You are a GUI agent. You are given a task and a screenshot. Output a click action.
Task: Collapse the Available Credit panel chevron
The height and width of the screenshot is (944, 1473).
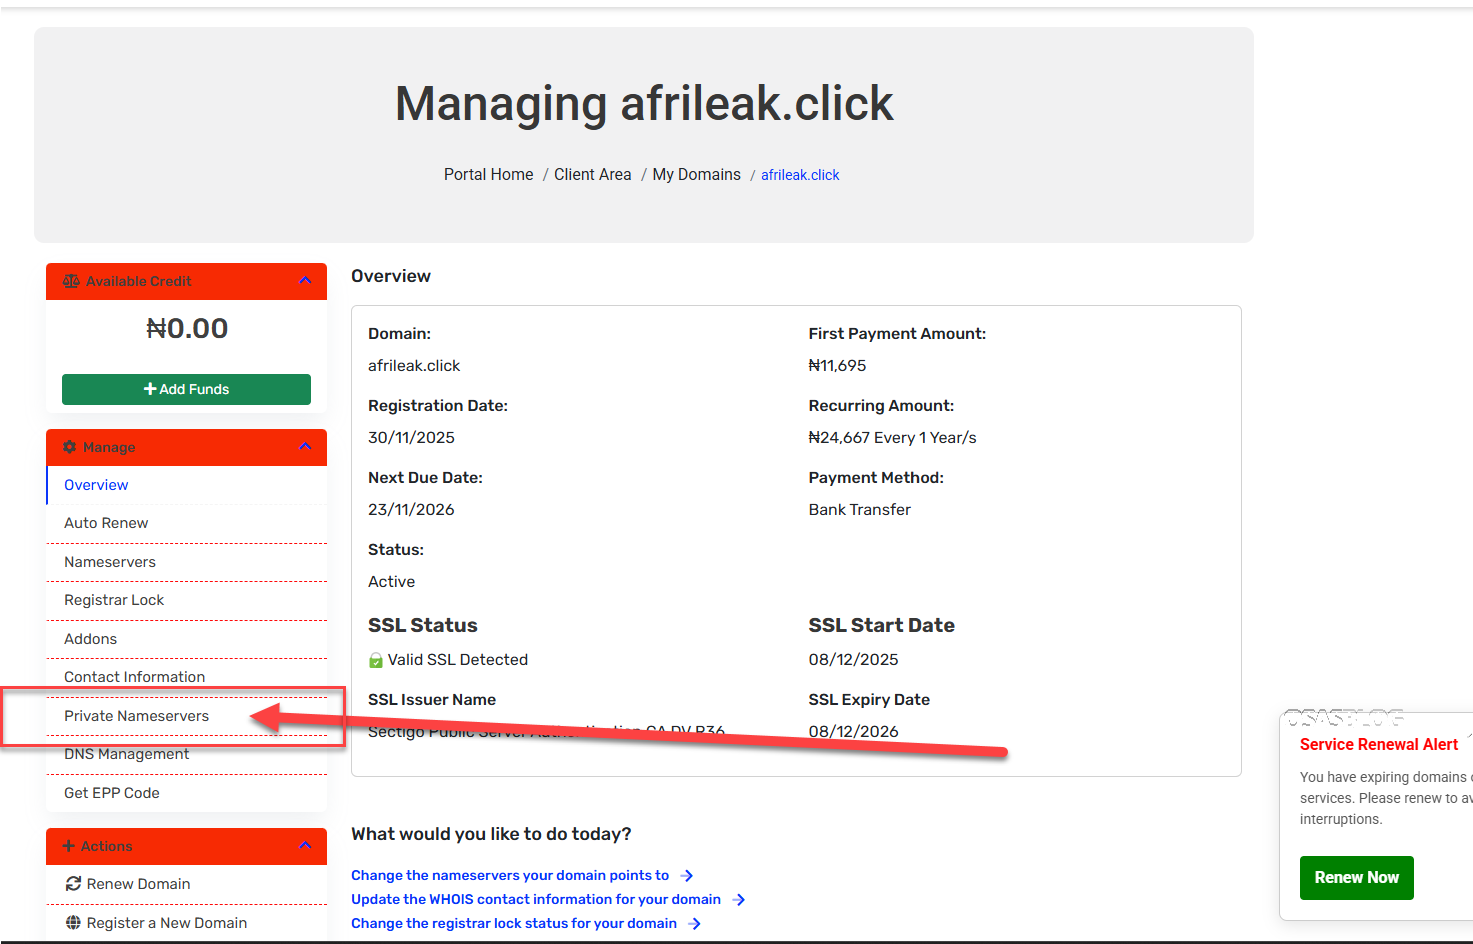click(305, 281)
